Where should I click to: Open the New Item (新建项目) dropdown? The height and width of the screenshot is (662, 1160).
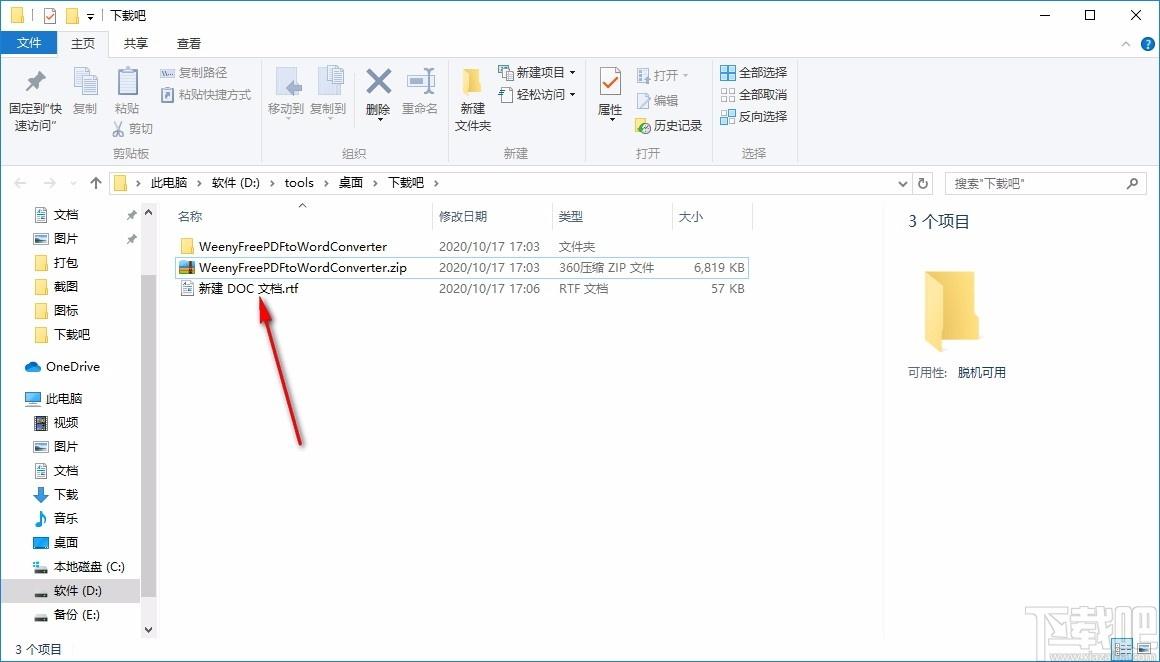(572, 72)
